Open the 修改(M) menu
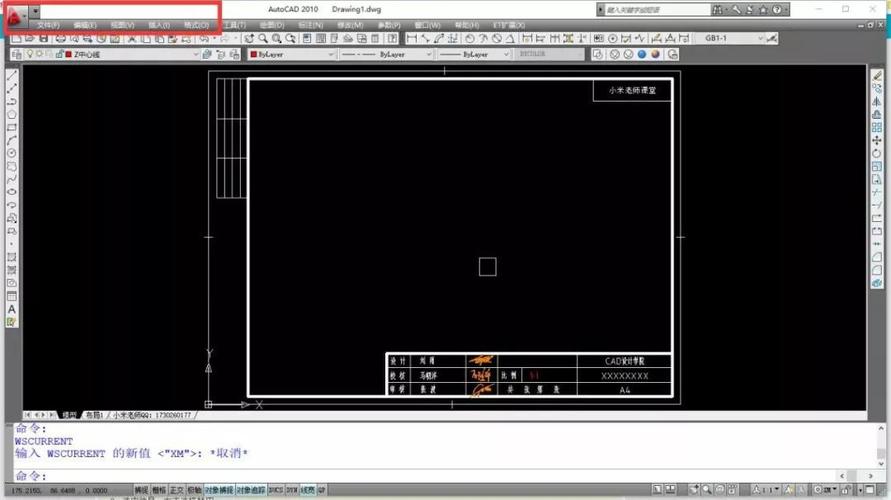 [350, 26]
